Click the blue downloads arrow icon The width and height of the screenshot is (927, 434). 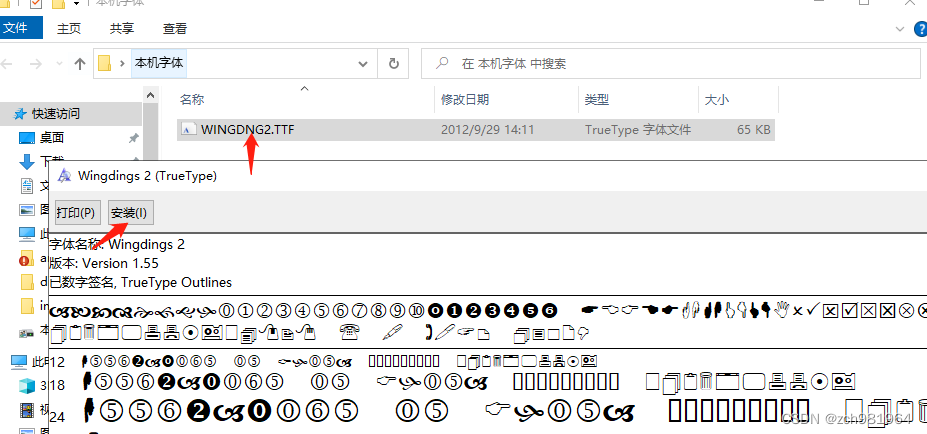tap(27, 161)
